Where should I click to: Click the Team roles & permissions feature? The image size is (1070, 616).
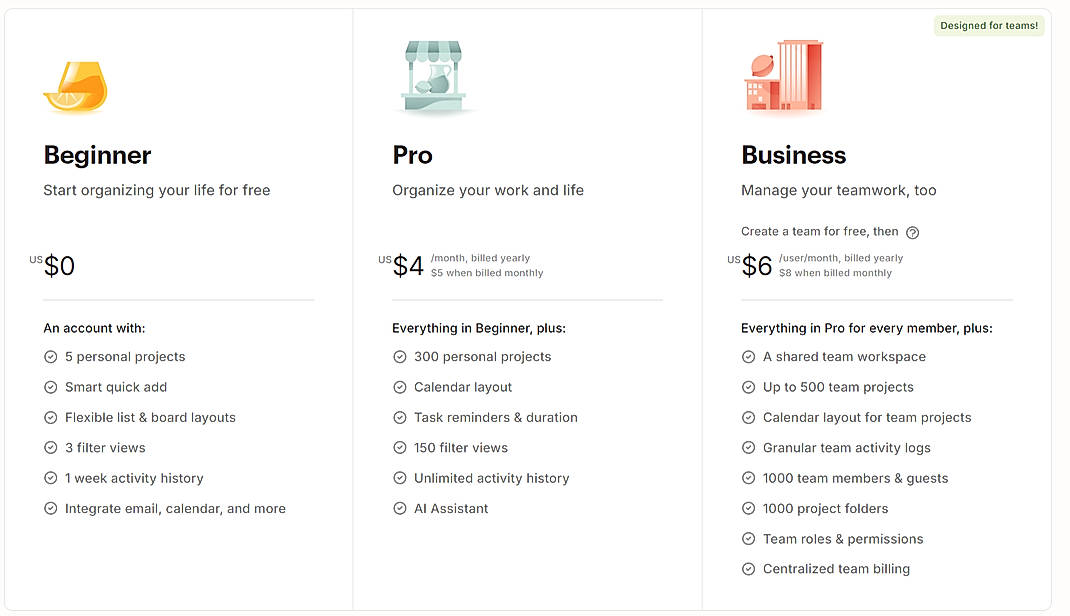click(842, 539)
